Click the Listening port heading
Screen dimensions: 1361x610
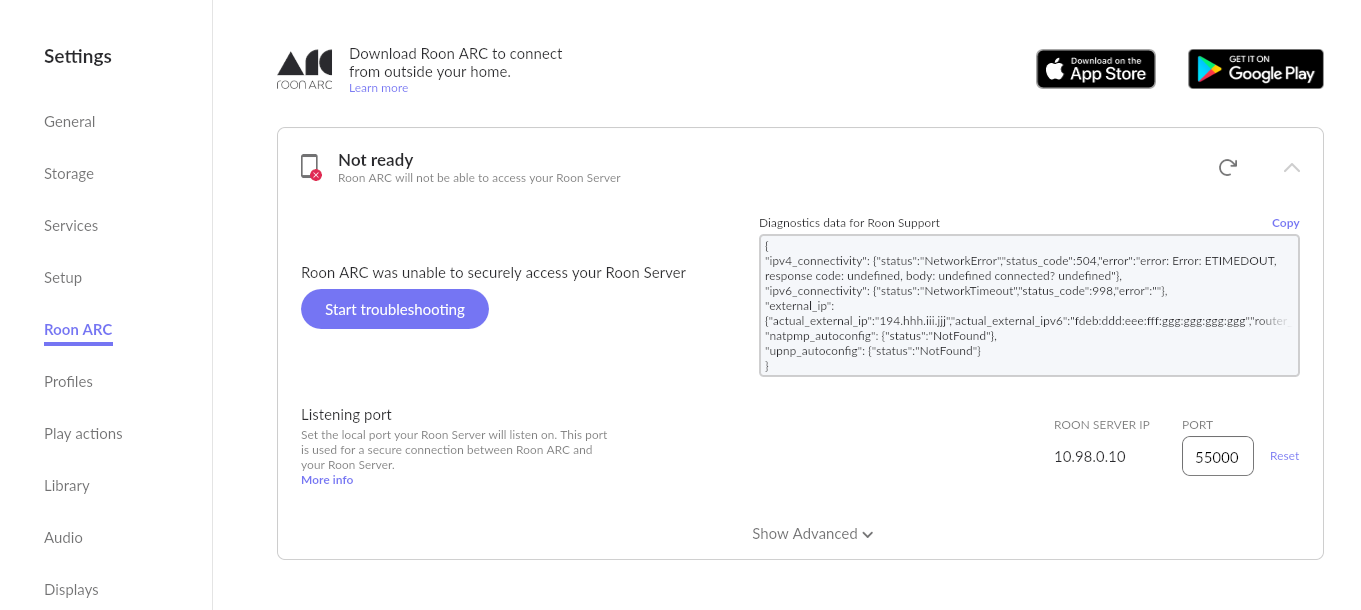[346, 415]
